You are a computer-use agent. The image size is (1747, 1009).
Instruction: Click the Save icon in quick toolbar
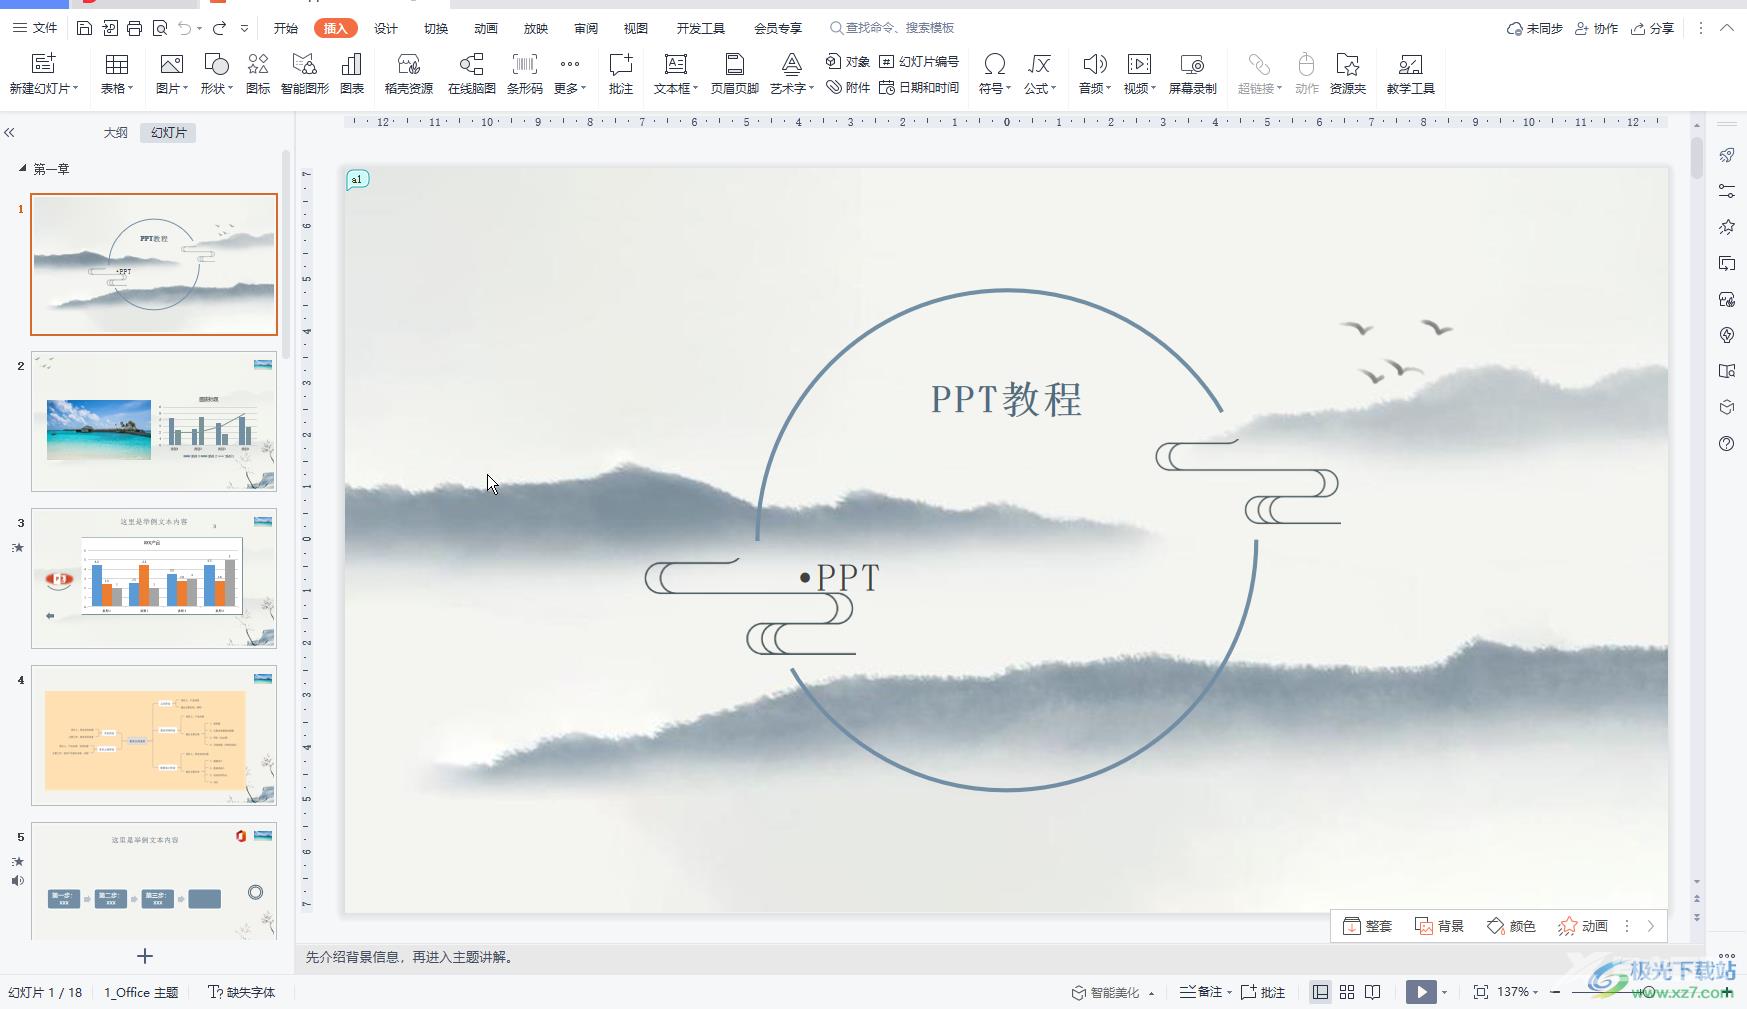pyautogui.click(x=85, y=28)
